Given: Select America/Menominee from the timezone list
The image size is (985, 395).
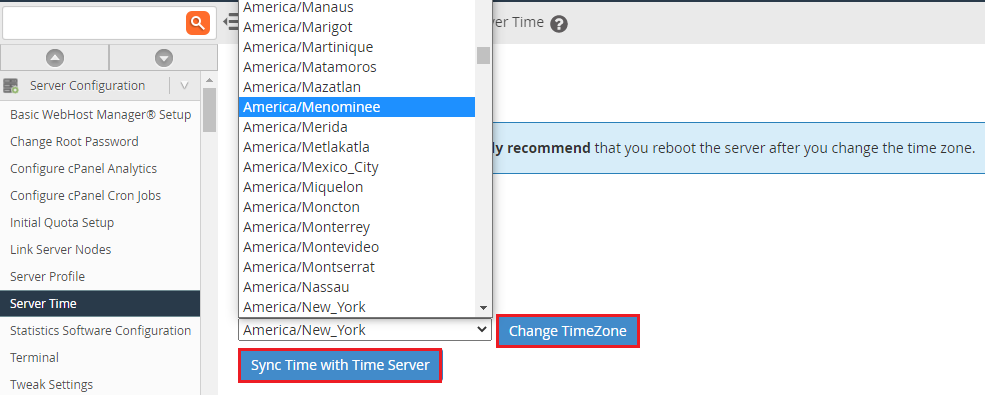Looking at the screenshot, I should (357, 107).
